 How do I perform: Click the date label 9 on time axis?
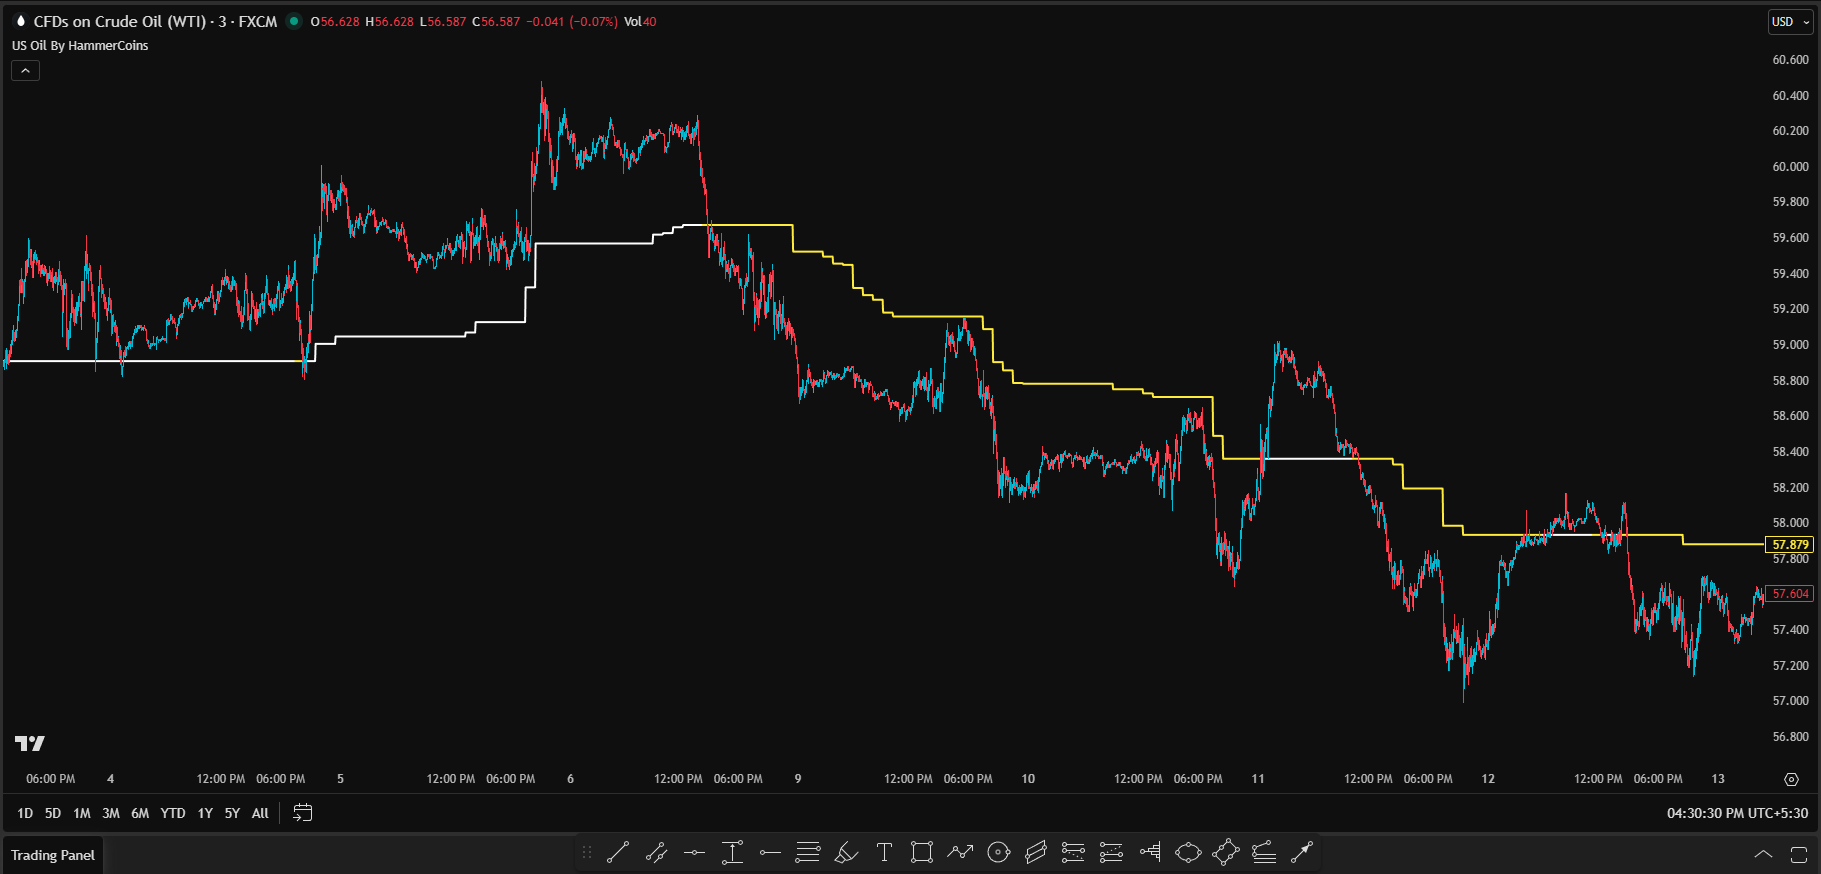tap(798, 779)
